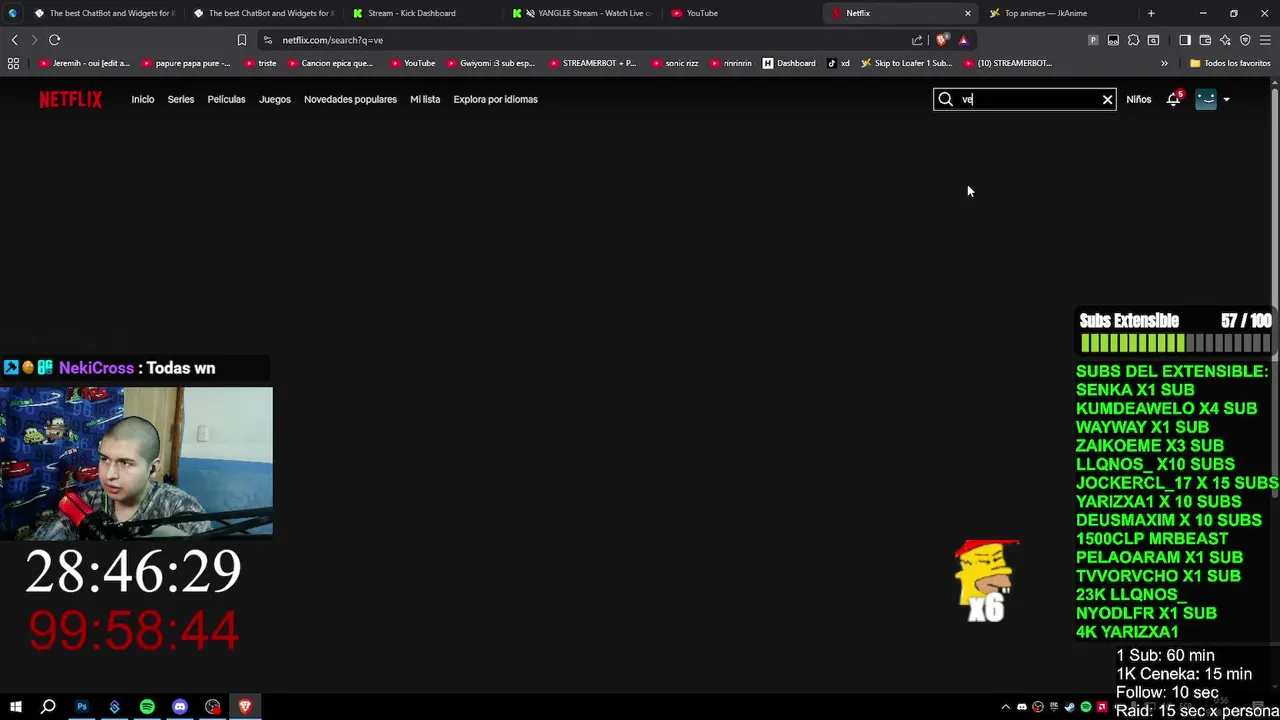Screen dimensions: 1280x720
Task: Click the browser forward arrow
Action: coord(34,40)
